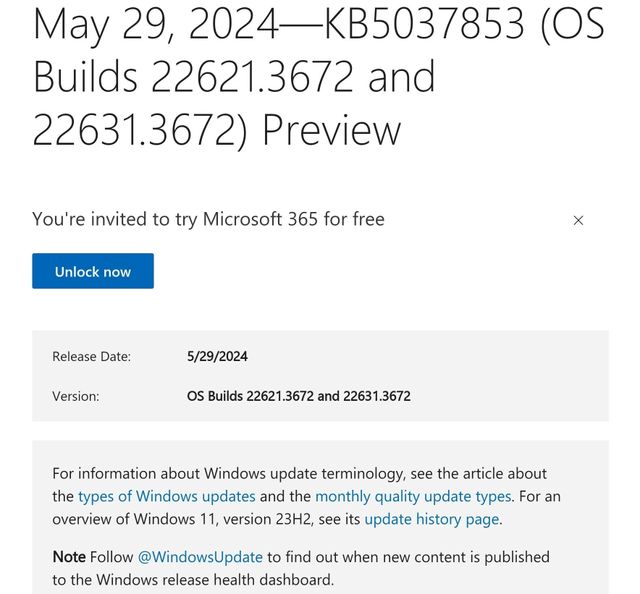Open the @WindowsUpdate link
This screenshot has height=594, width=640.
[200, 557]
